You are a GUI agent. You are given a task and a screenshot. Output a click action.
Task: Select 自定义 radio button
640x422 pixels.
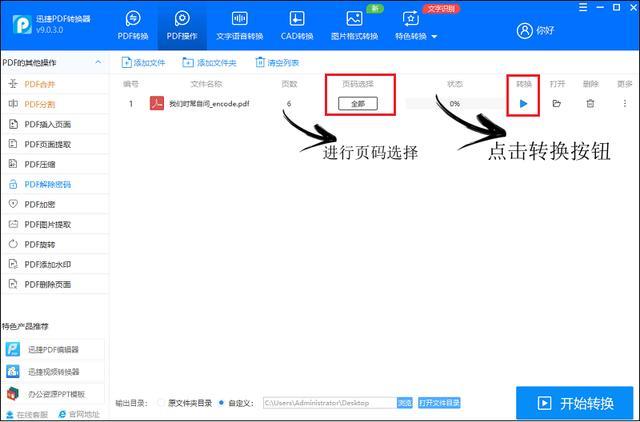pos(221,403)
